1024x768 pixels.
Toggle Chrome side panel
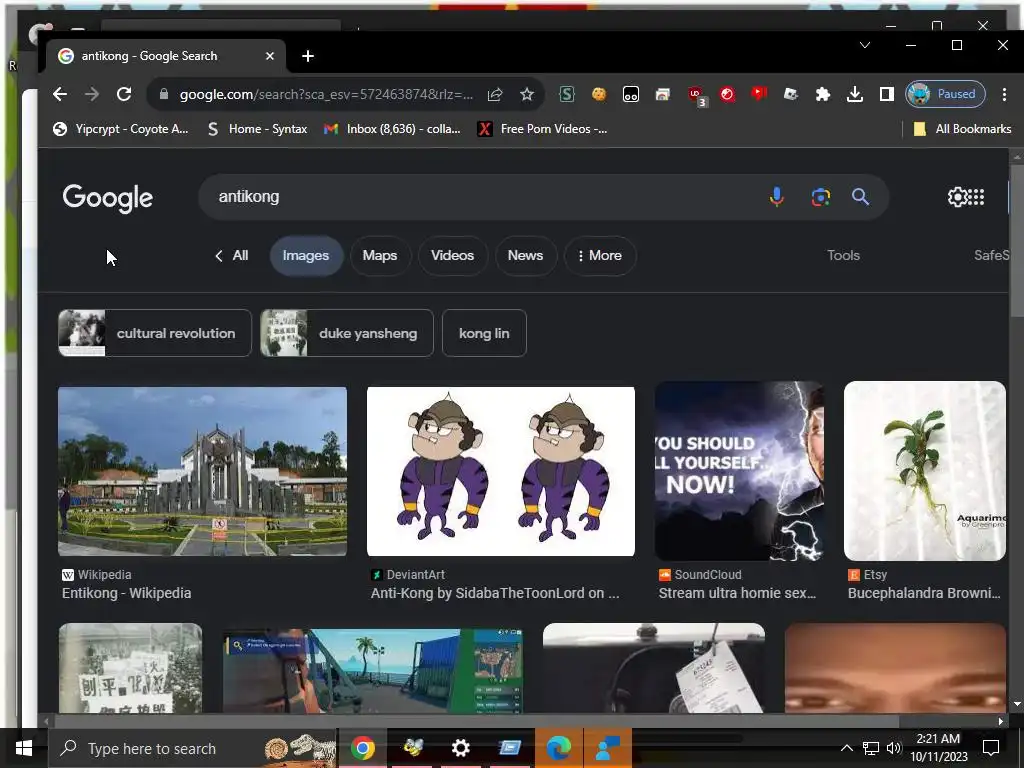pyautogui.click(x=886, y=94)
